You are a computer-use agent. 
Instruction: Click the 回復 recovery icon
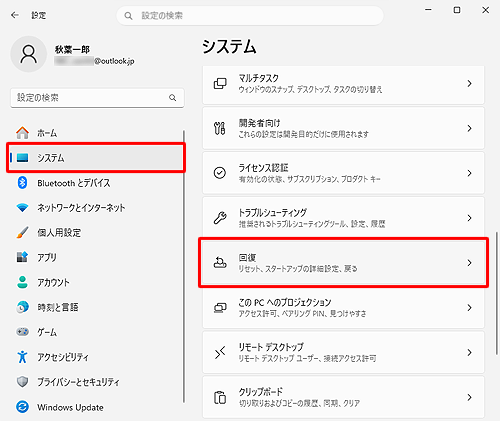pyautogui.click(x=220, y=263)
